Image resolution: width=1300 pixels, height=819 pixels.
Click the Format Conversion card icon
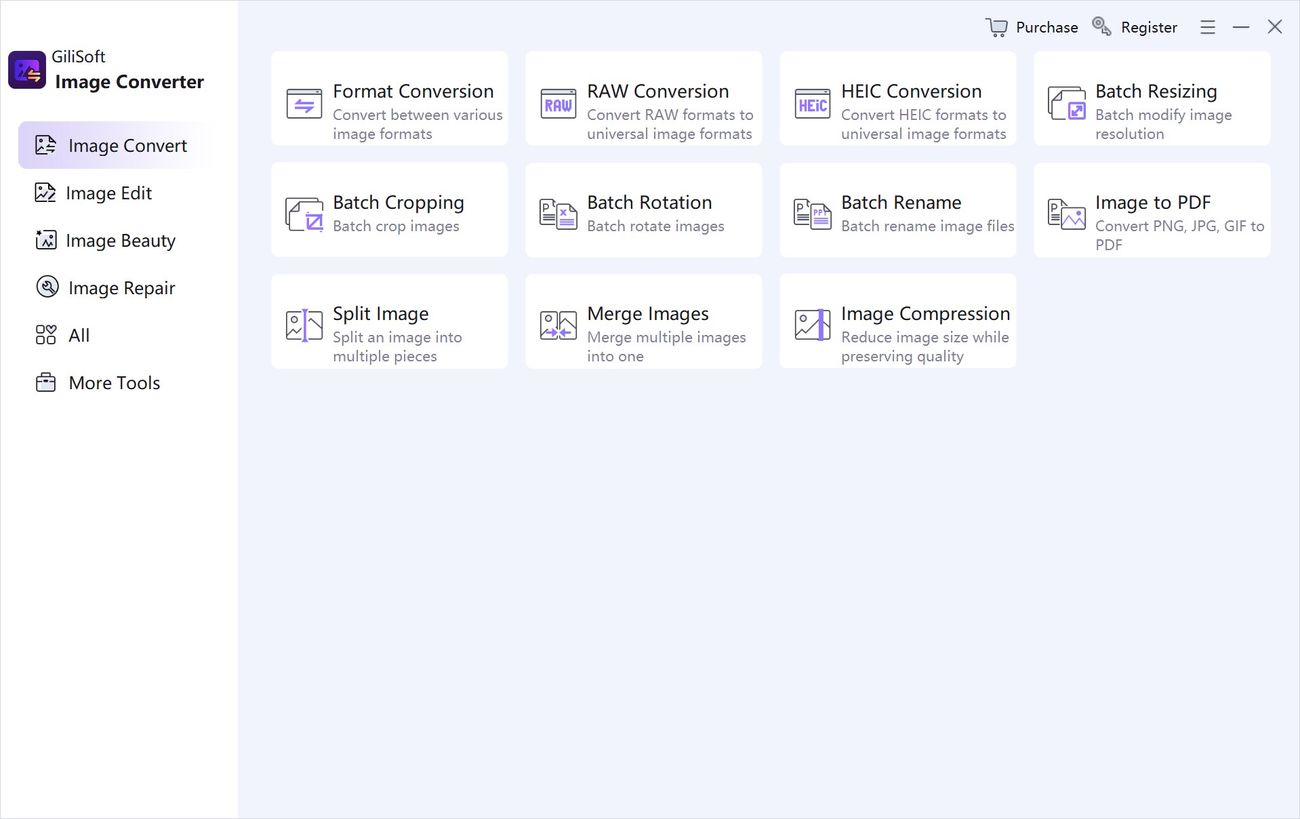tap(304, 103)
